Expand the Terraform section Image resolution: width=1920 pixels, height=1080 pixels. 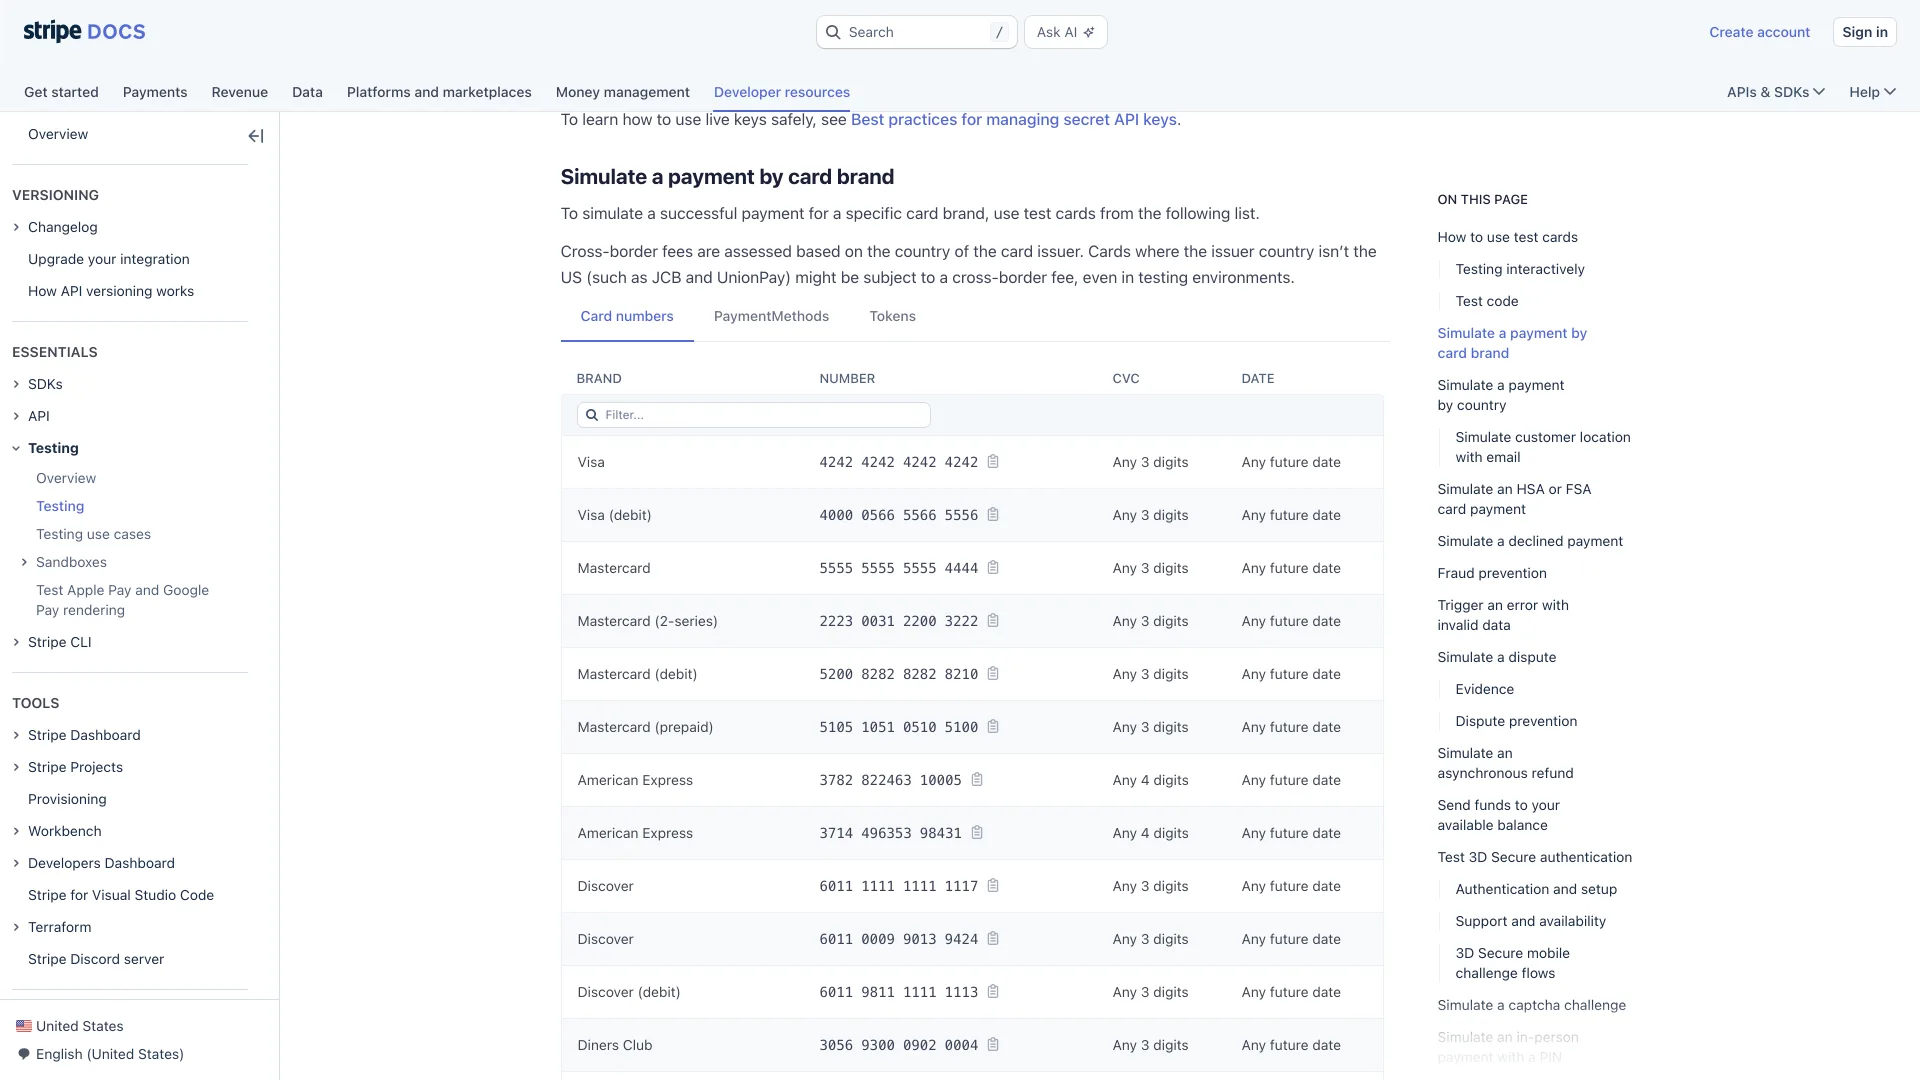[16, 927]
